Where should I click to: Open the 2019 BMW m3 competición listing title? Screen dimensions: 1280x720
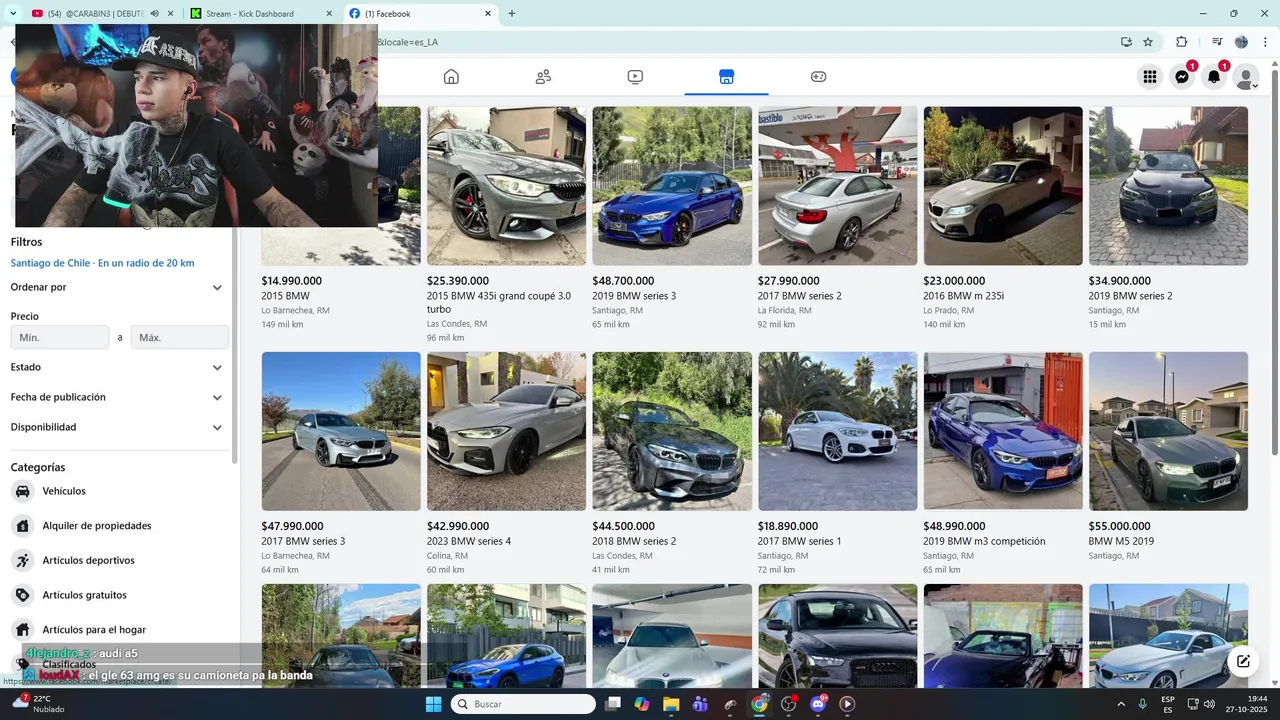click(x=984, y=541)
